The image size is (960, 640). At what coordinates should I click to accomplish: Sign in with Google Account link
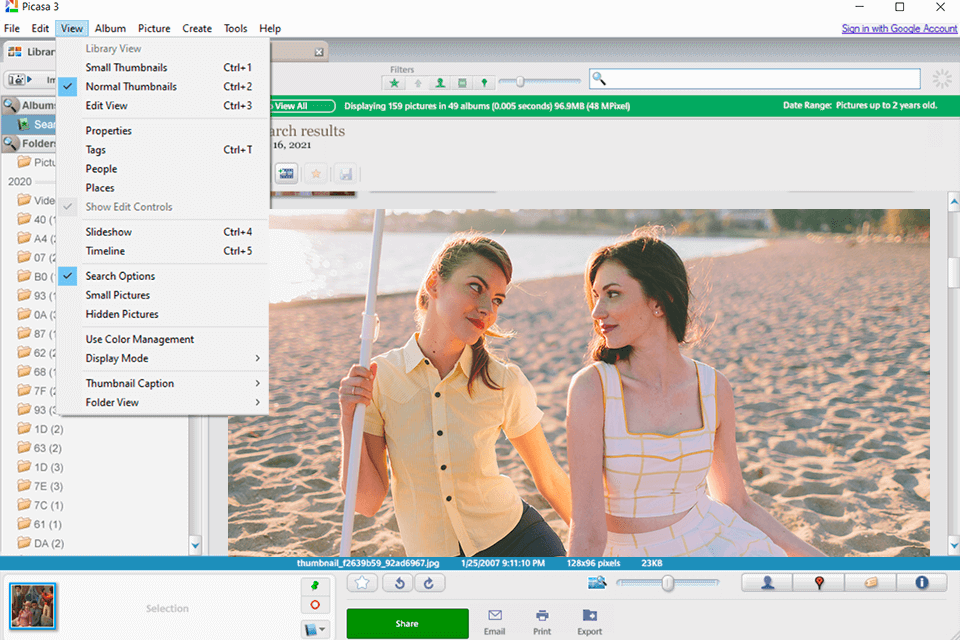coord(899,28)
